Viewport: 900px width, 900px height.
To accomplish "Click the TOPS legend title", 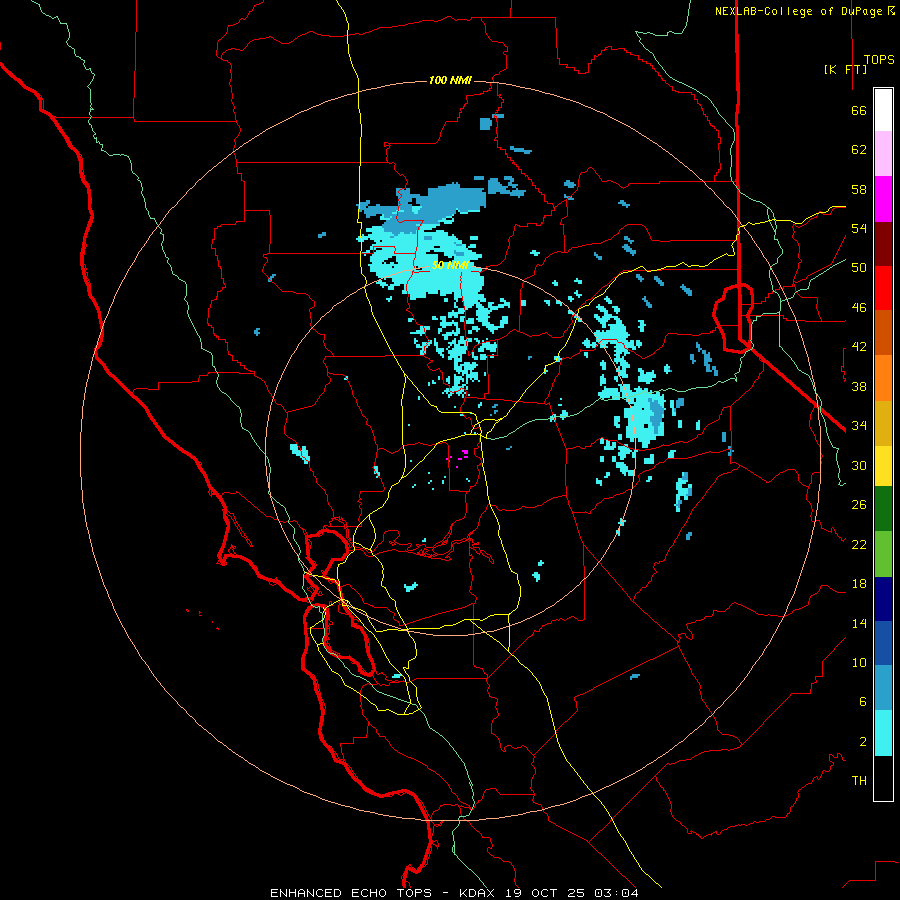I will (879, 60).
